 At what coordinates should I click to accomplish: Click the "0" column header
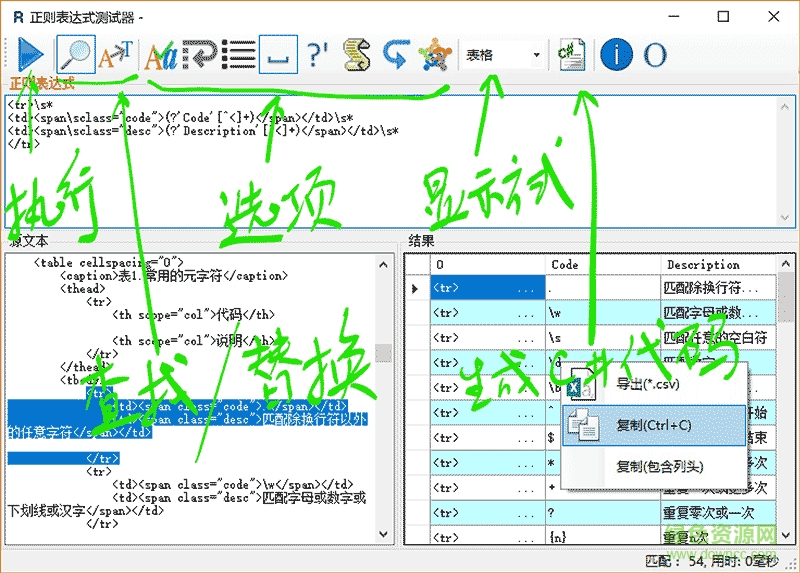click(488, 264)
